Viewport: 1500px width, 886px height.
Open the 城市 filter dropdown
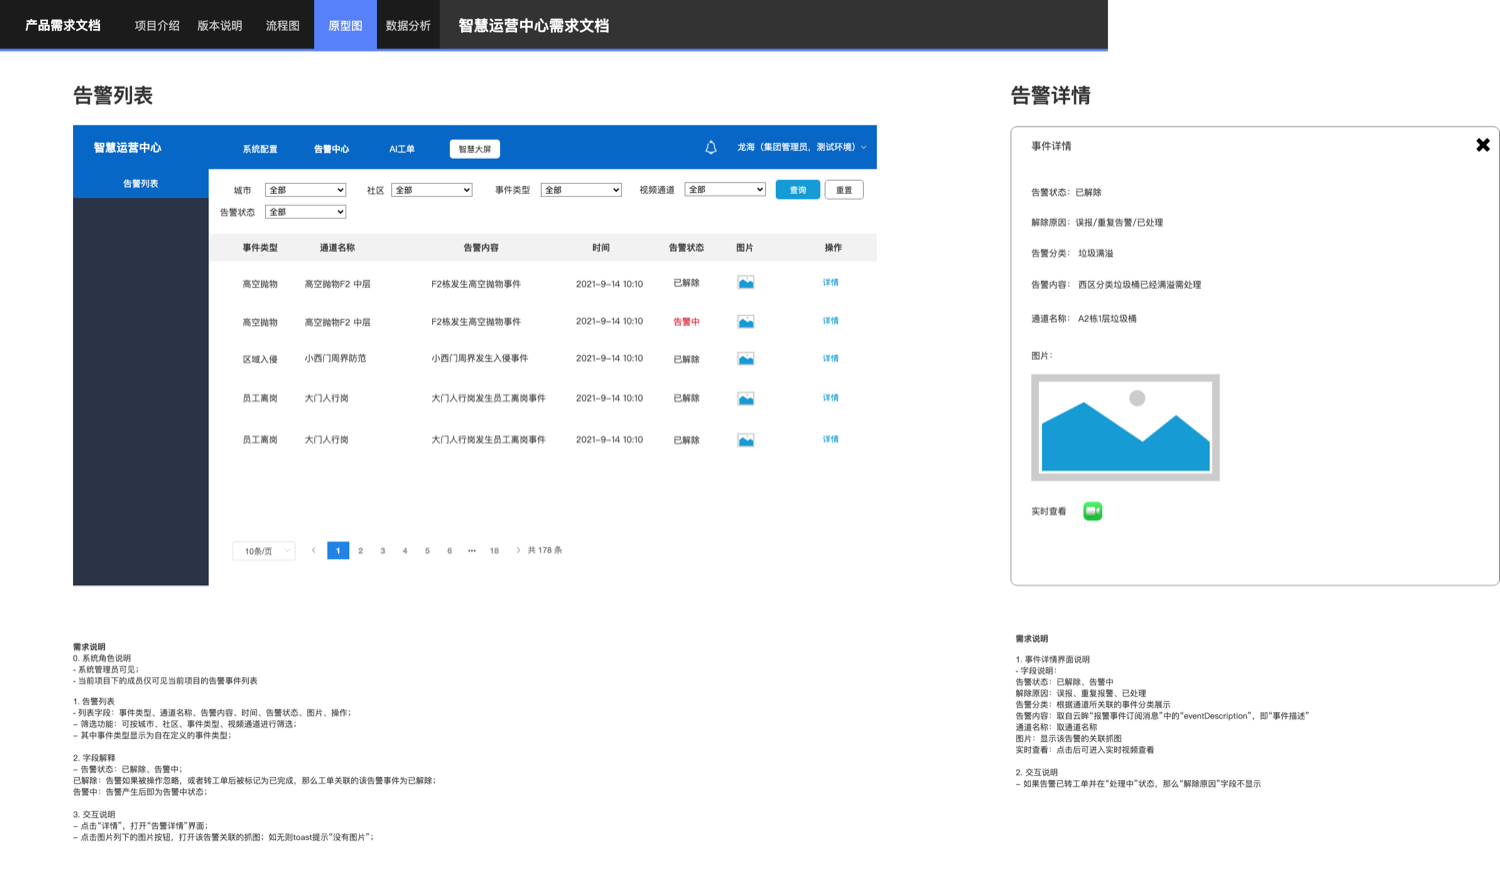coord(306,190)
